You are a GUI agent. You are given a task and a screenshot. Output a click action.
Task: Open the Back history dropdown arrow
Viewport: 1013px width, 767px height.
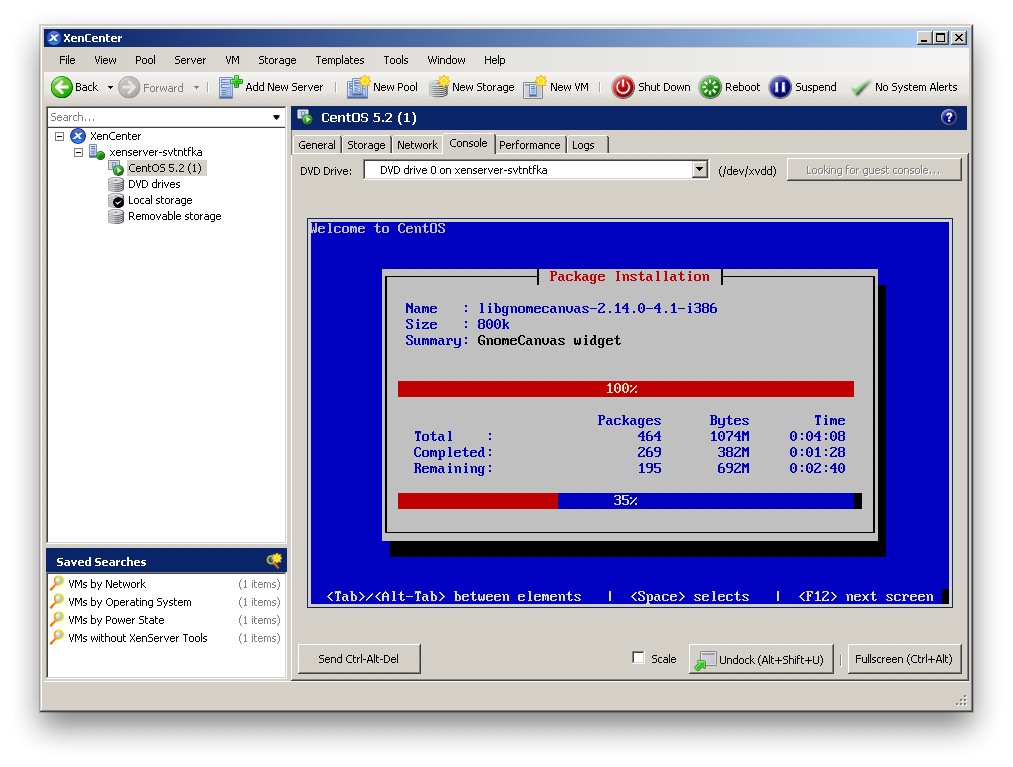point(110,87)
